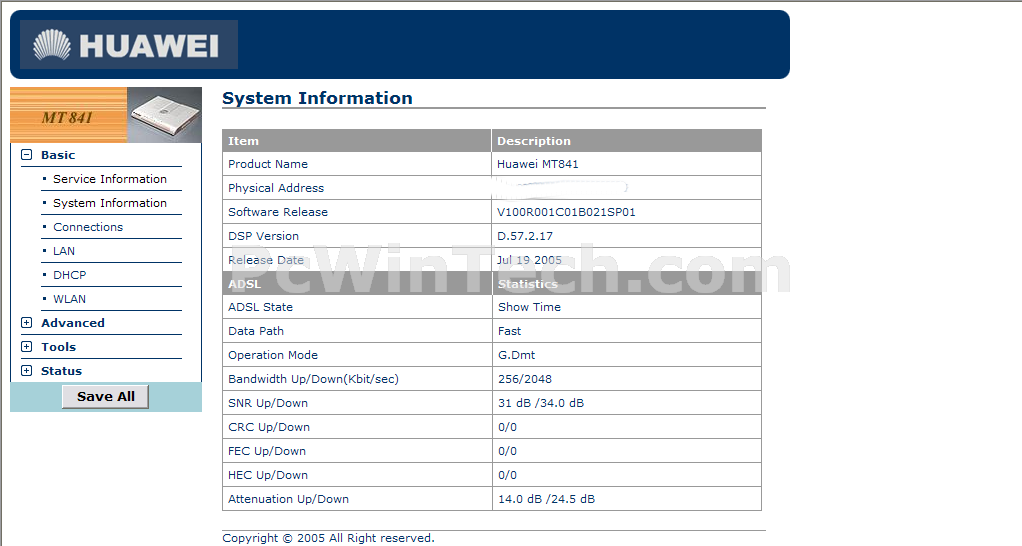Click the 'Physical Address' row label
The width and height of the screenshot is (1022, 546).
click(x=276, y=188)
